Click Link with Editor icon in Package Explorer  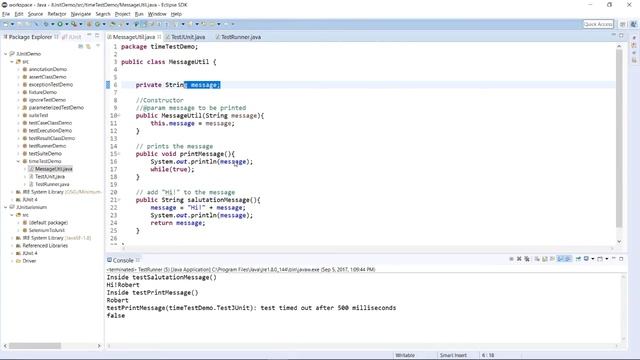(x=88, y=46)
